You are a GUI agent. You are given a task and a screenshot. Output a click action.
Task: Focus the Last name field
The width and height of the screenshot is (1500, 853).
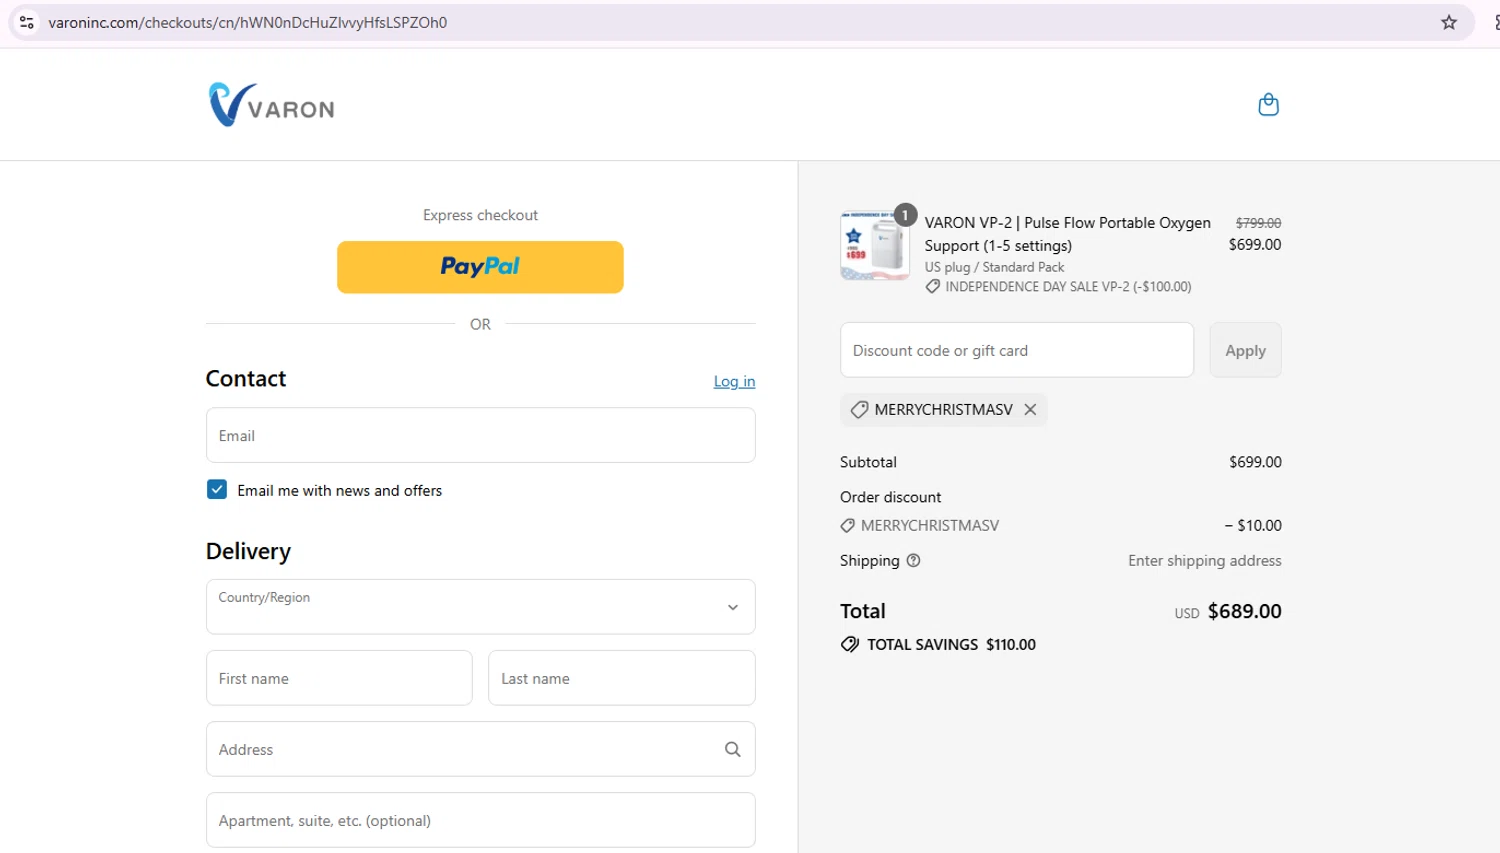point(622,678)
